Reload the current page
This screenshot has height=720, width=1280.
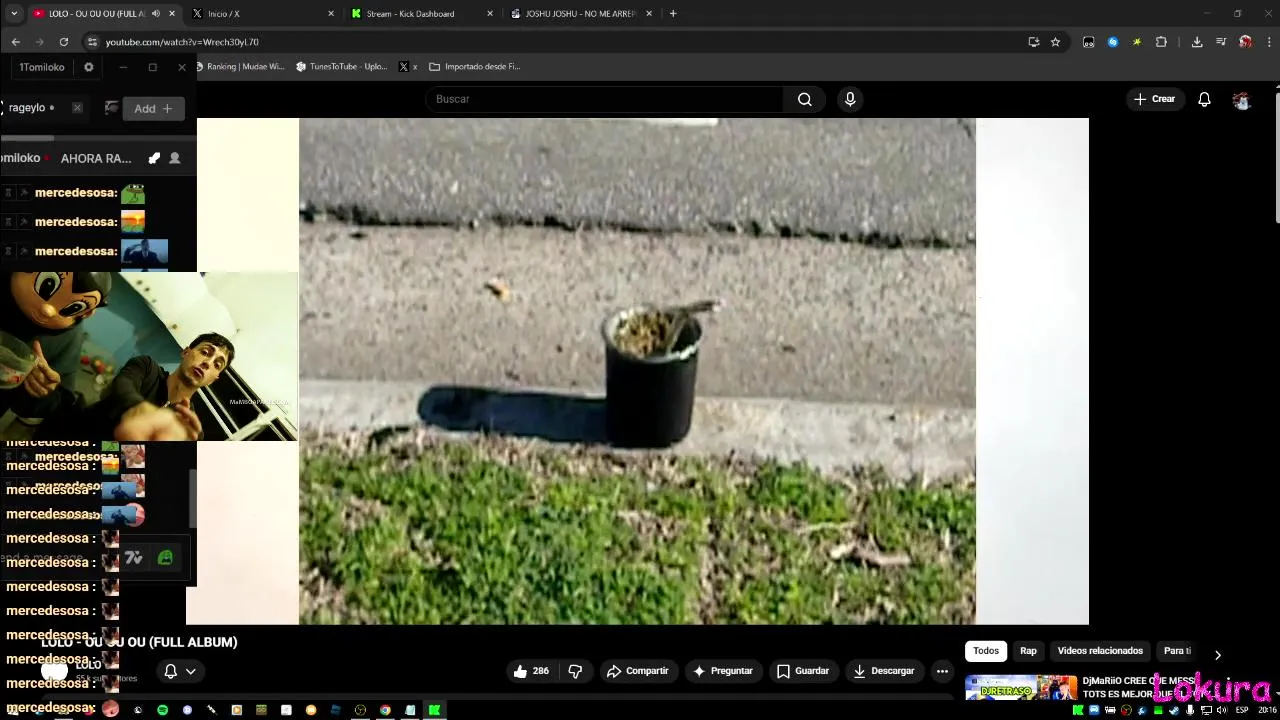63,42
